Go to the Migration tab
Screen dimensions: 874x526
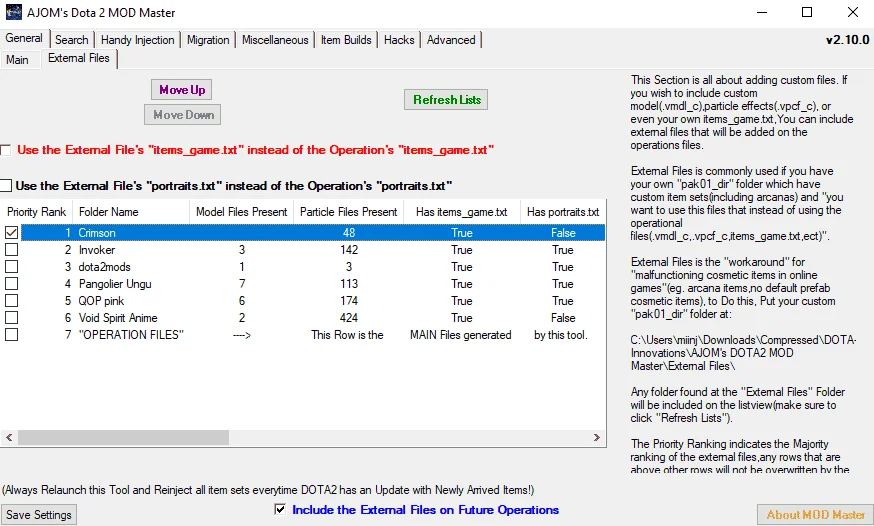tap(208, 40)
